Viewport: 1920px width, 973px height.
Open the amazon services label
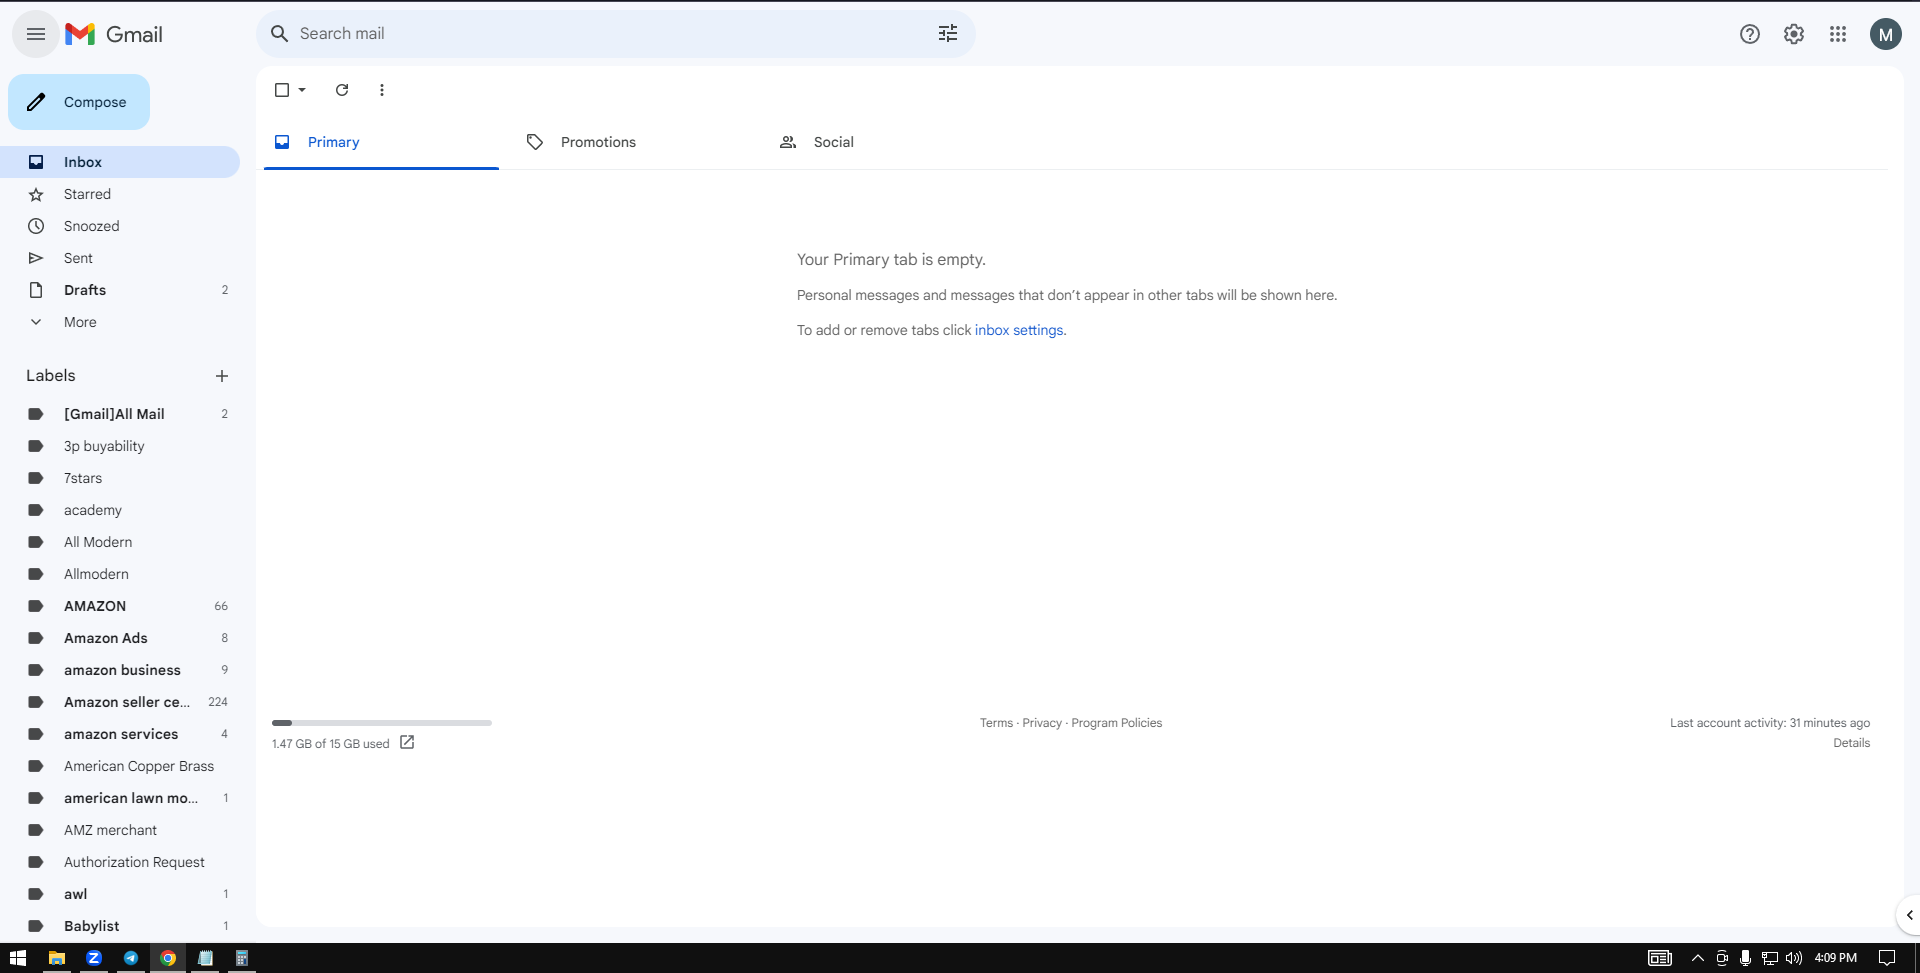click(x=120, y=734)
